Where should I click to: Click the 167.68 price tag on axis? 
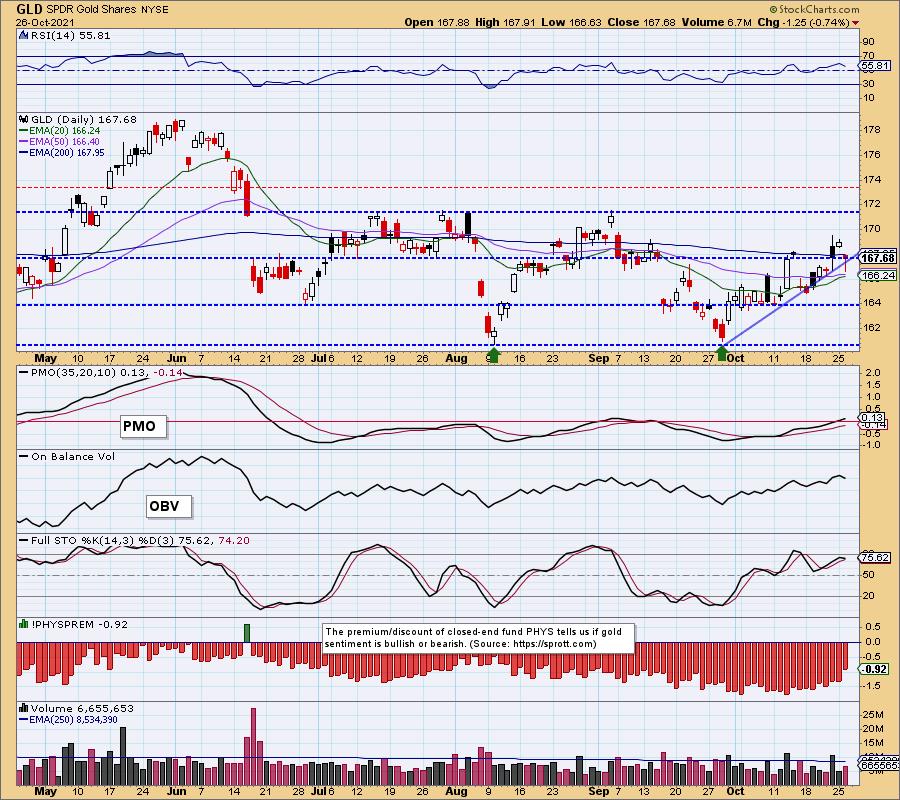(x=877, y=258)
